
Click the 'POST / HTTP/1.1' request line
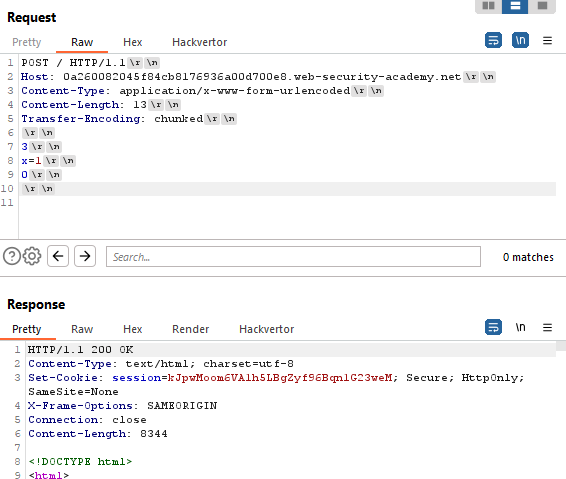point(73,63)
